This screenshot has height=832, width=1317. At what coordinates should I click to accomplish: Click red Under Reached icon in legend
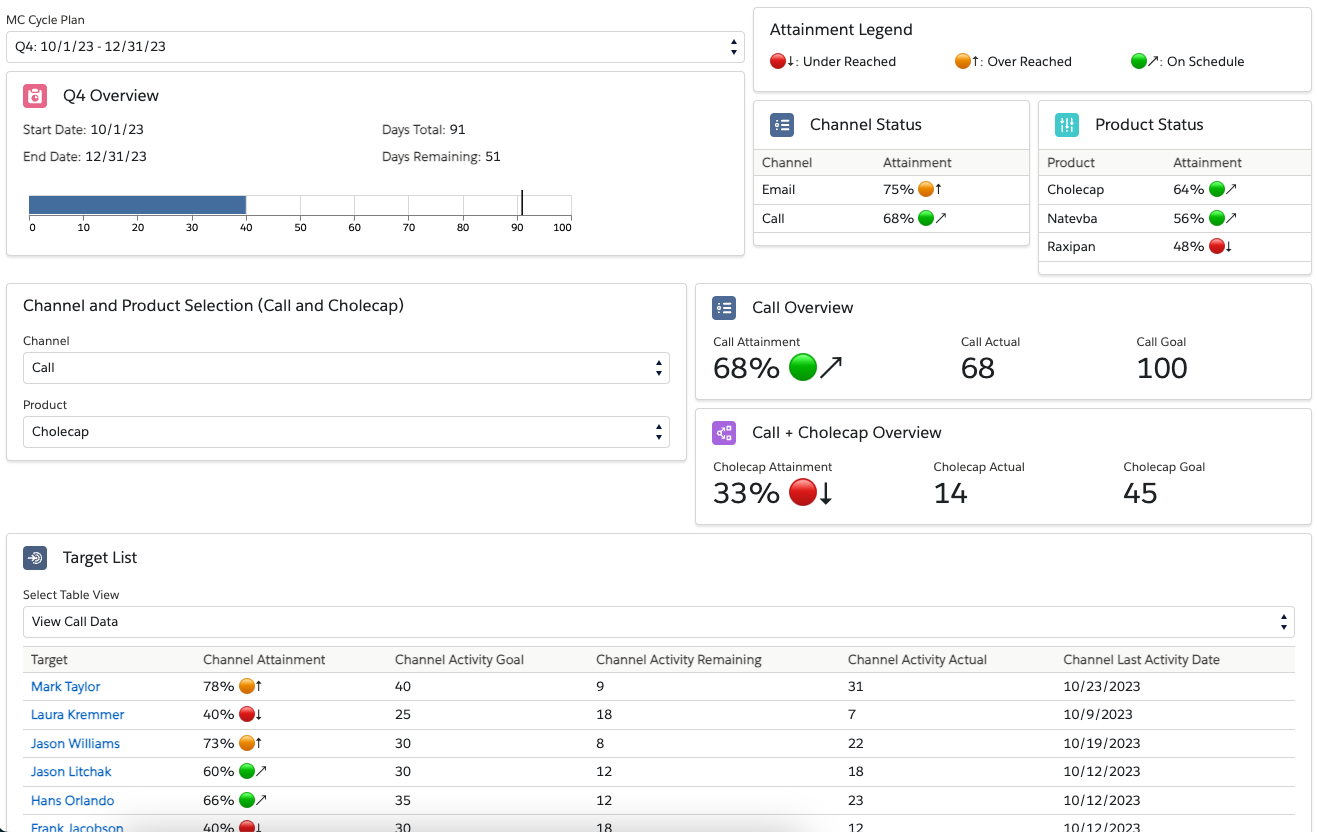[x=778, y=61]
